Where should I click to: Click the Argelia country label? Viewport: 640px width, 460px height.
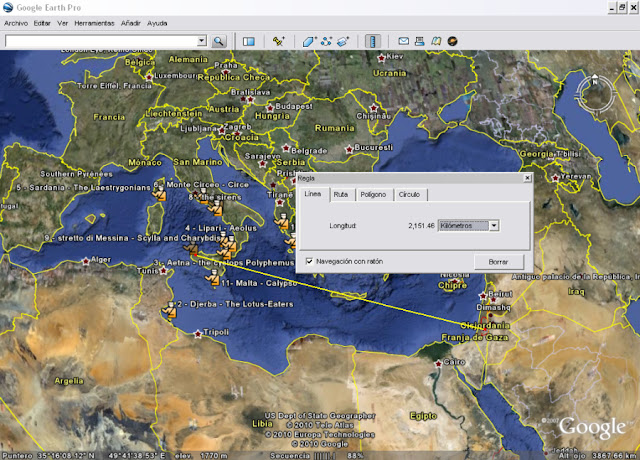click(69, 381)
